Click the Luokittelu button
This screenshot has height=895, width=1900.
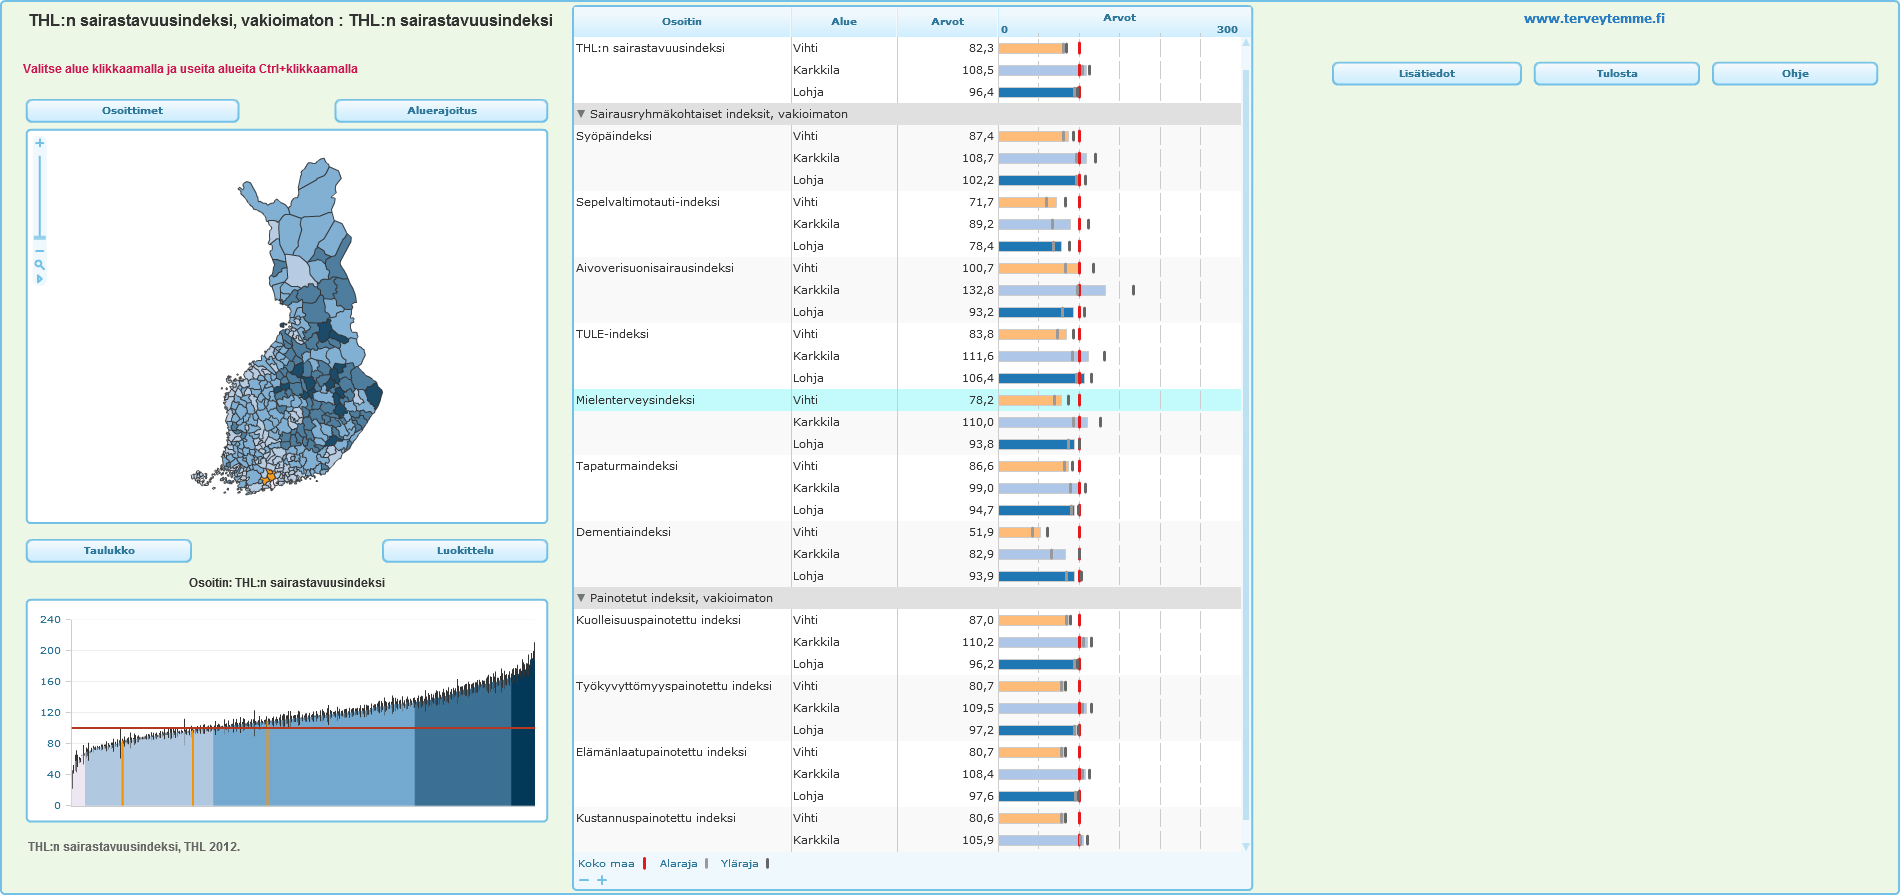465,551
